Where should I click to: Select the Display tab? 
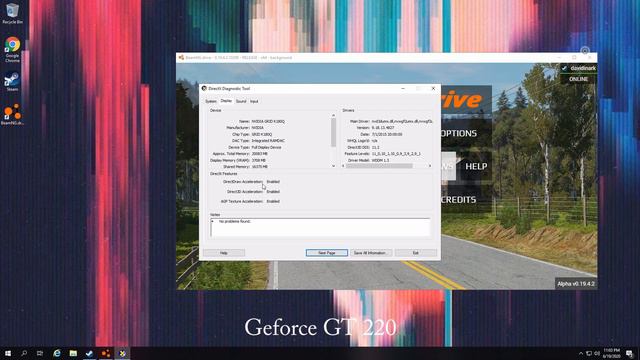pyautogui.click(x=226, y=101)
